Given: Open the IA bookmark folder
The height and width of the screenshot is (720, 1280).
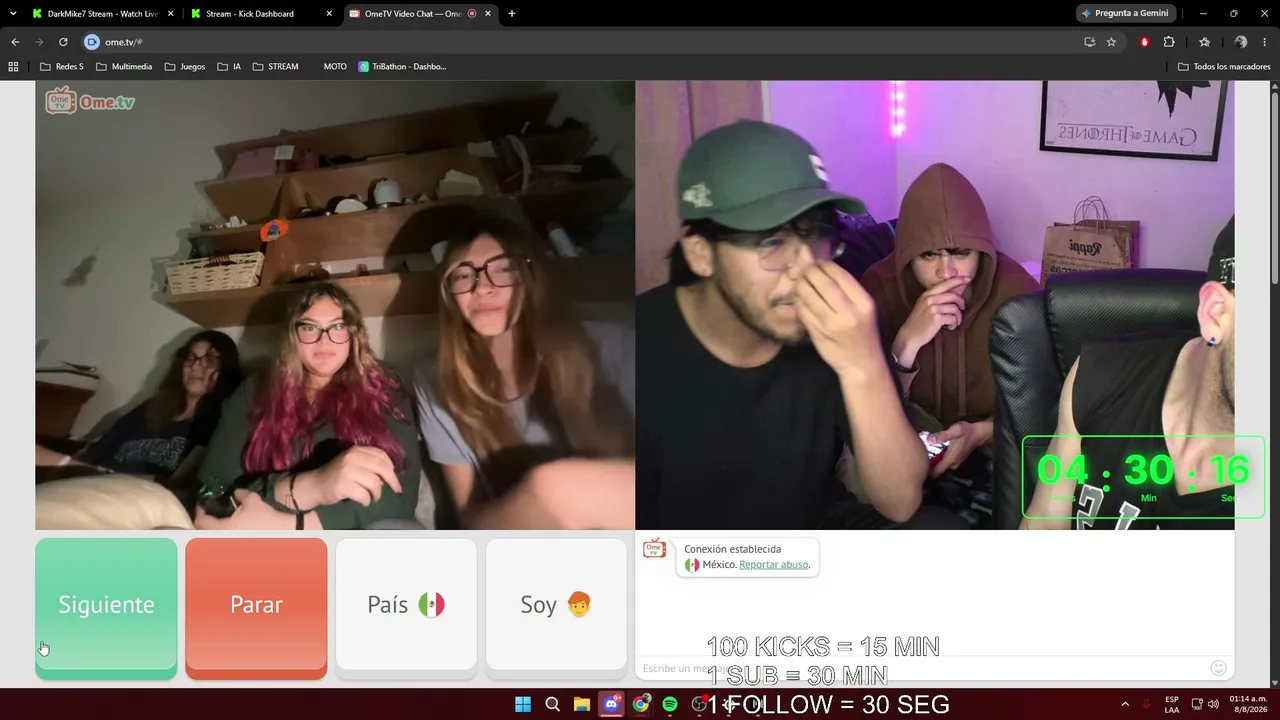Looking at the screenshot, I should coord(229,67).
